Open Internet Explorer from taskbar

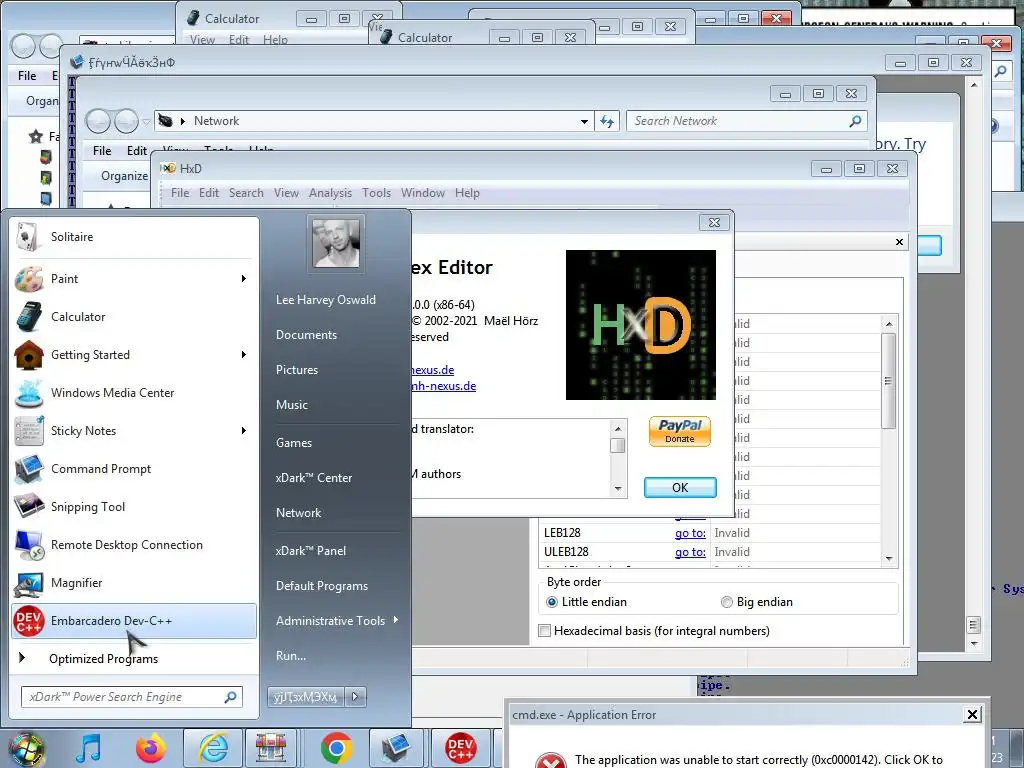click(x=213, y=748)
